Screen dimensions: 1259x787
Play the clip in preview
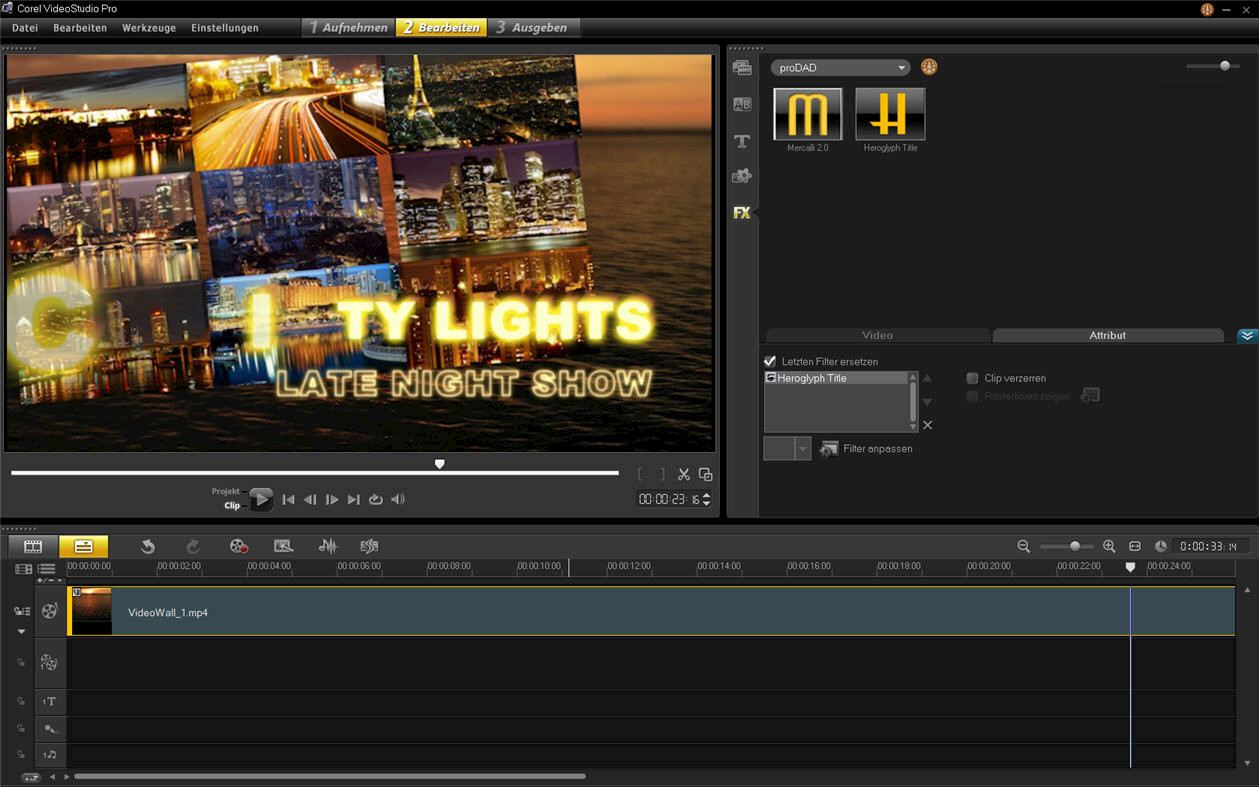click(x=261, y=500)
